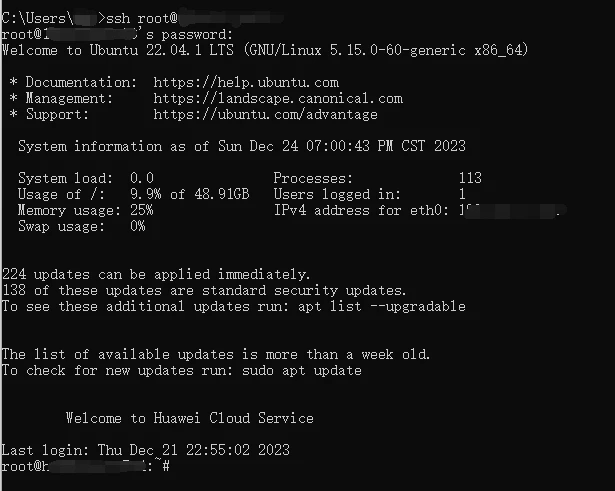615x491 pixels.
Task: Click the 'ssh root@' command text
Action: [142, 18]
